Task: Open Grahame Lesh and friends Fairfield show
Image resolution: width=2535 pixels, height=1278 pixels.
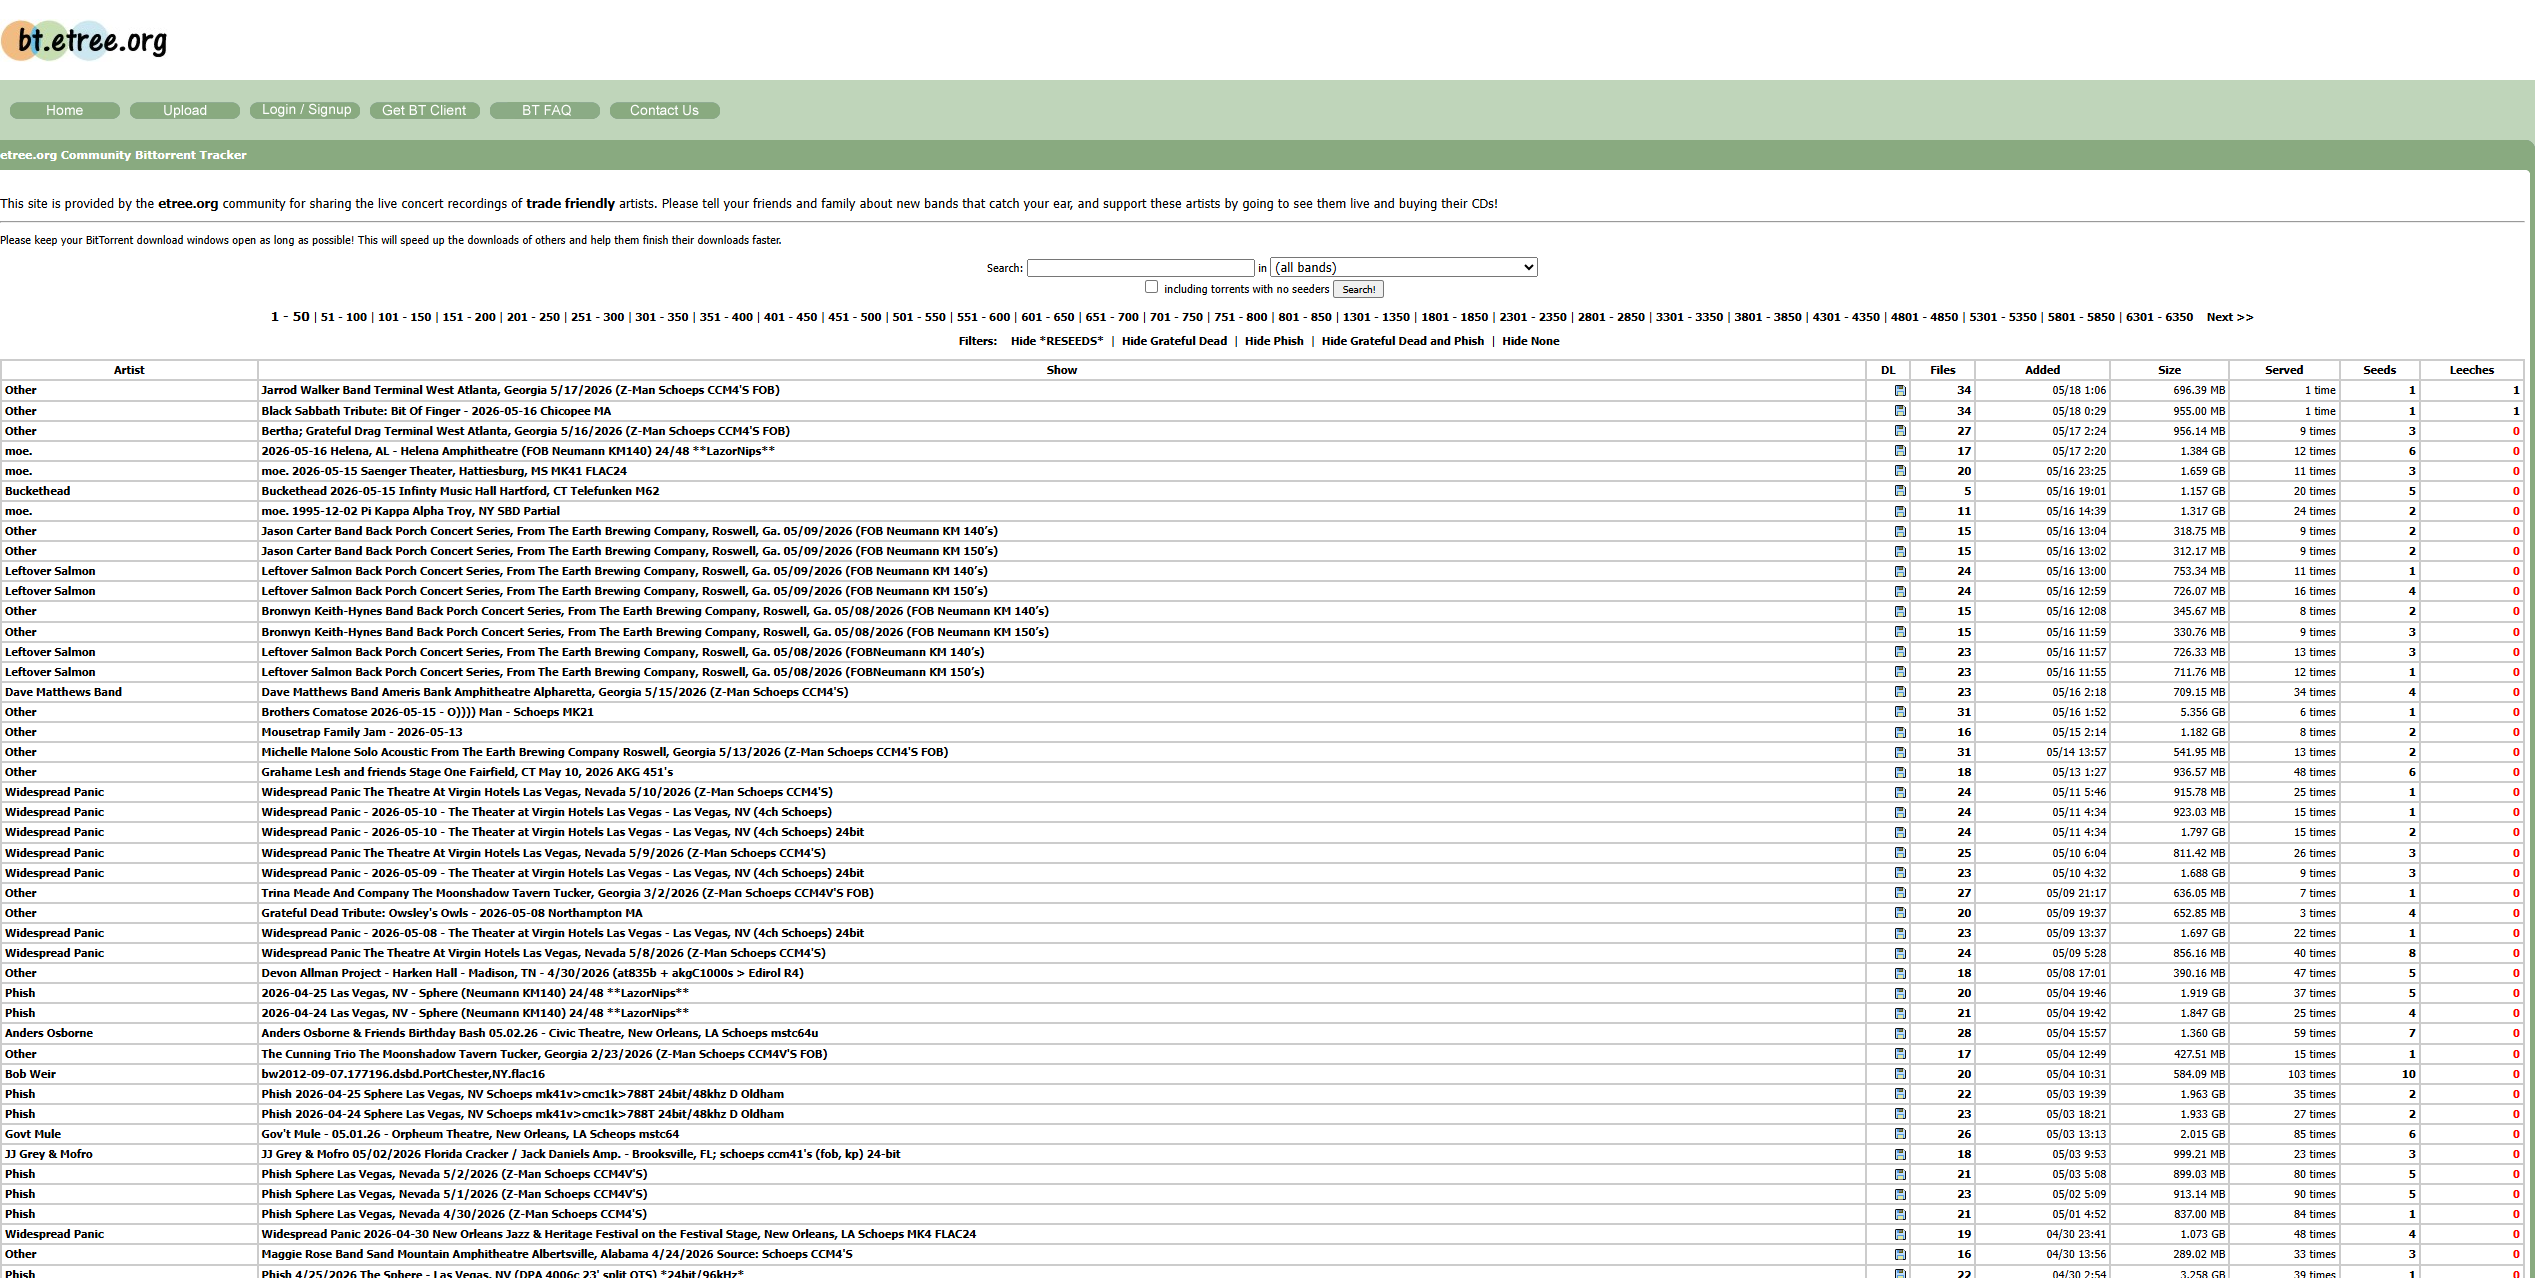Action: (x=467, y=772)
